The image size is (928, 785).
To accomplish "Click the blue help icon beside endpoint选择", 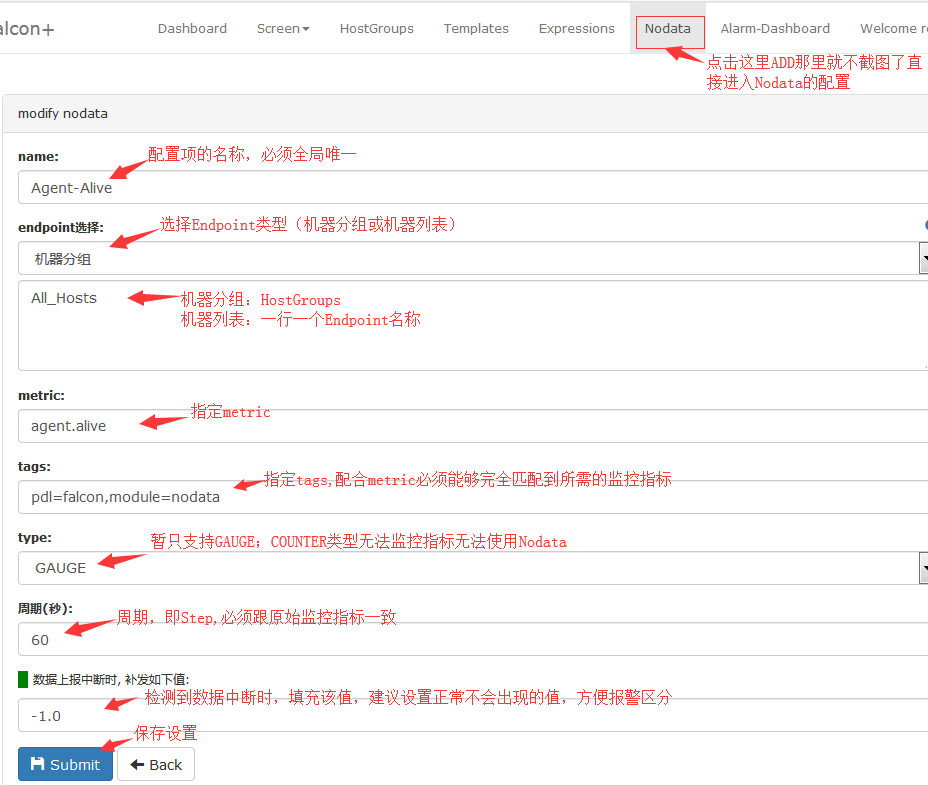I will pos(925,227).
